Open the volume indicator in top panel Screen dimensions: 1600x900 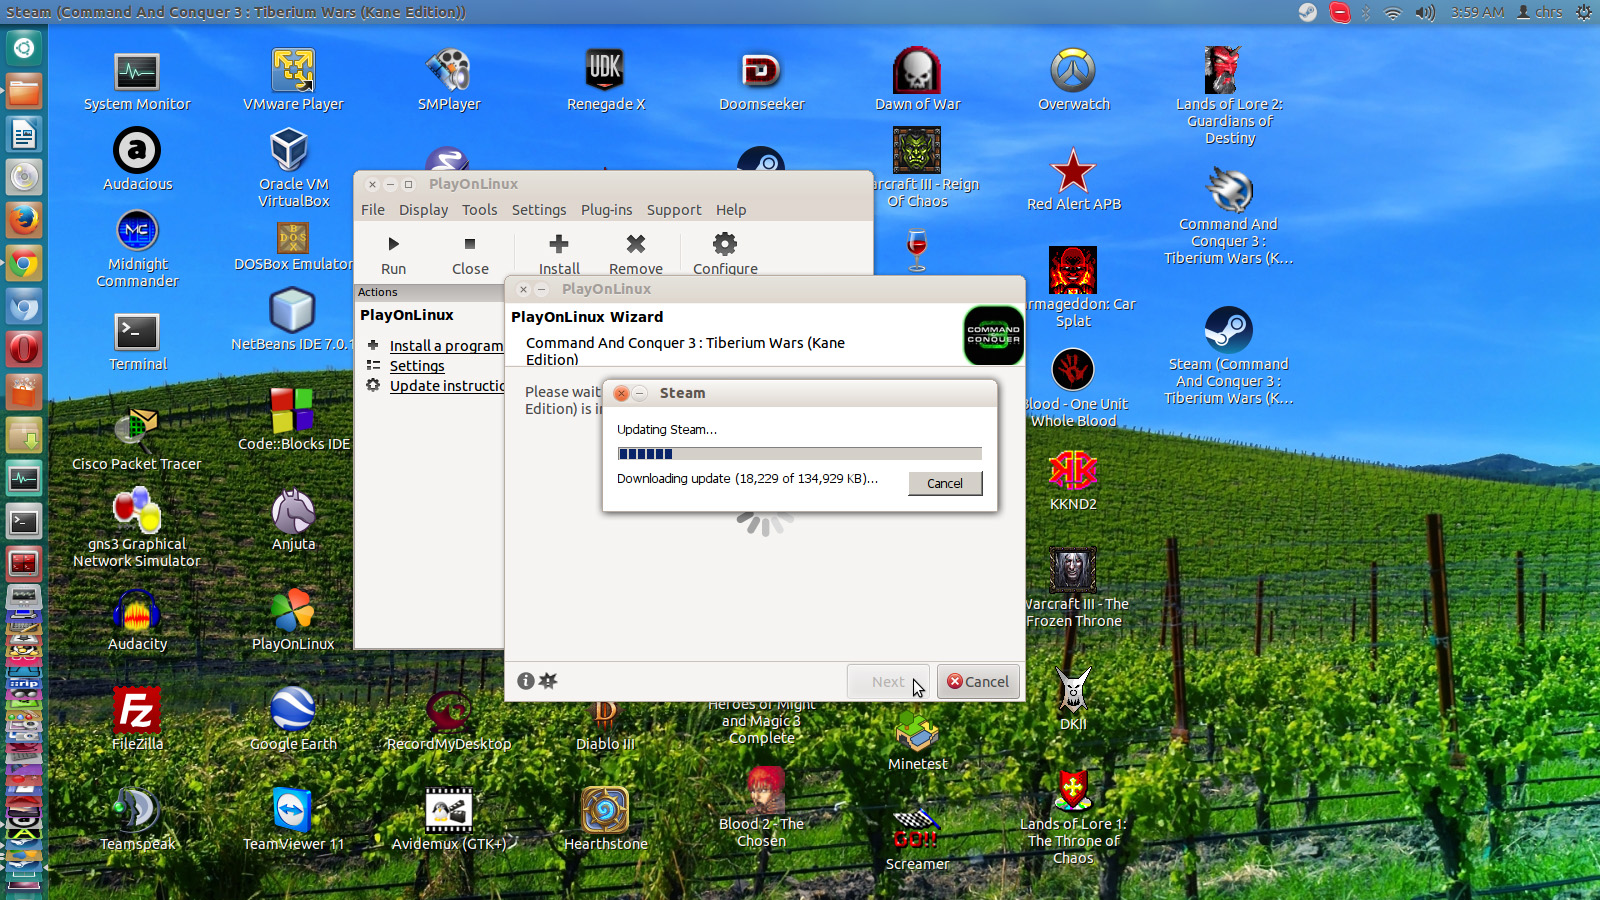click(x=1425, y=12)
